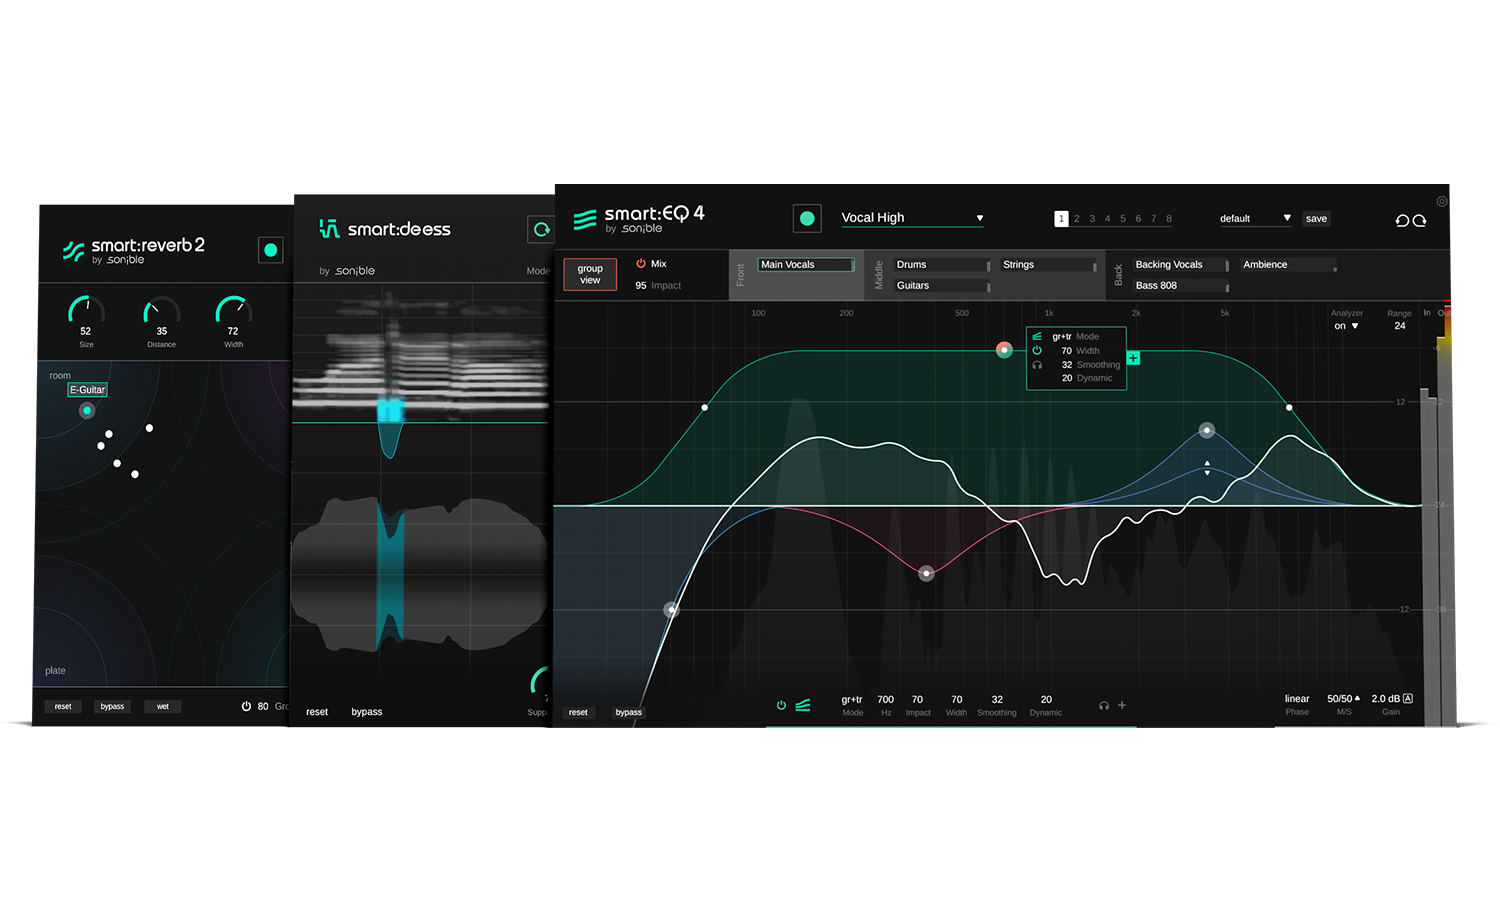Click the smart filter icon in bottom bar
This screenshot has height=912, width=1500.
tap(803, 706)
